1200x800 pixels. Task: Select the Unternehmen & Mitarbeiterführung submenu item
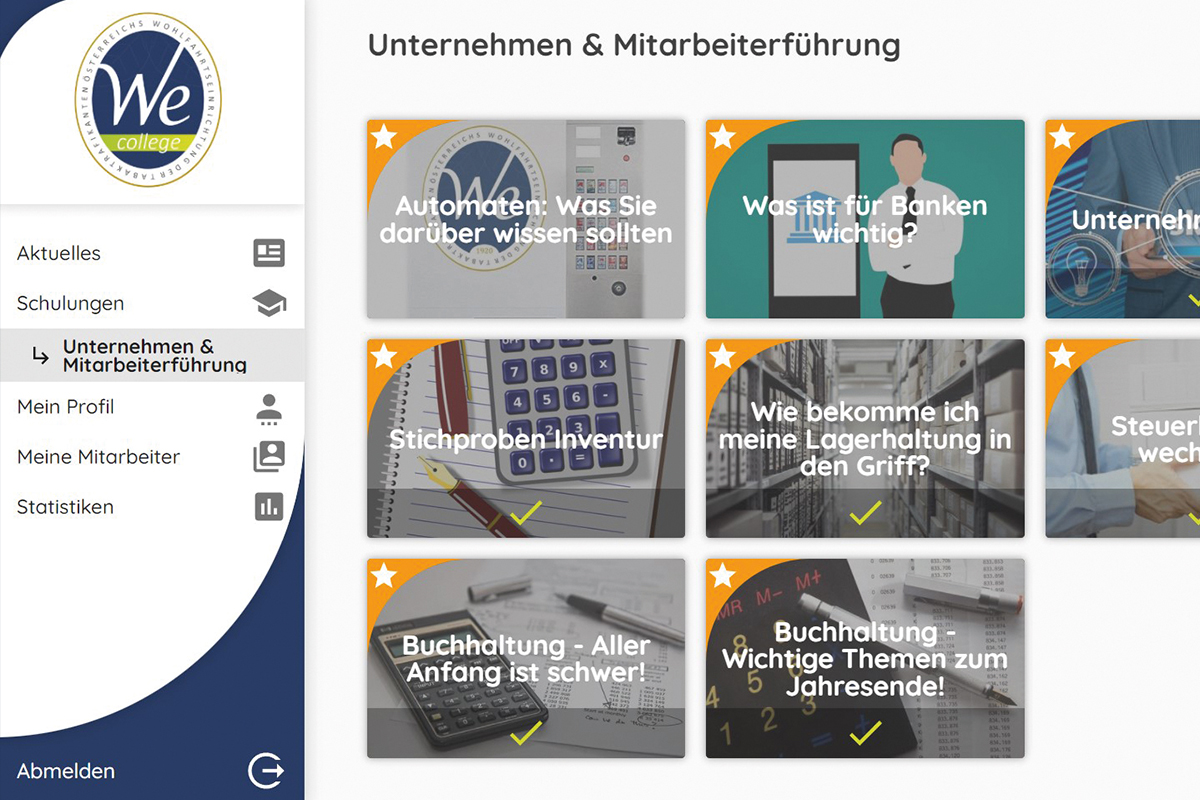coord(152,356)
